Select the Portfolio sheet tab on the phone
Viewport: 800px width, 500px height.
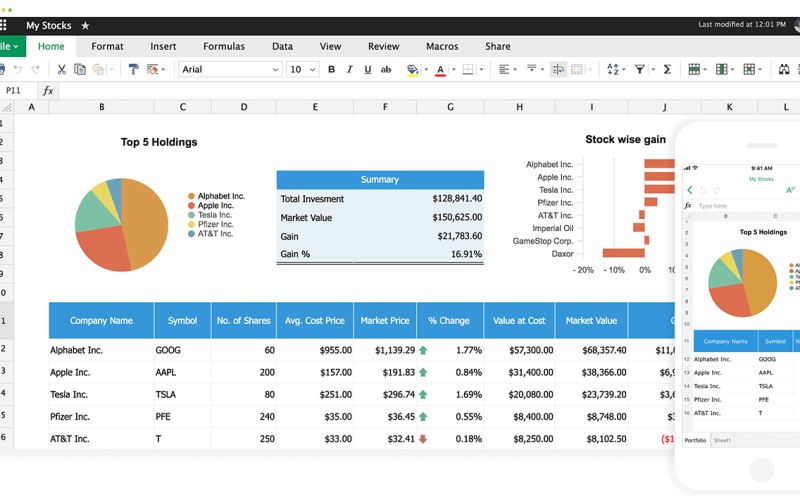(x=695, y=440)
